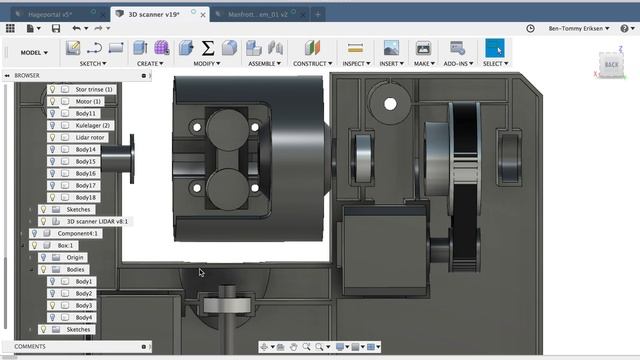Screen dimensions: 640x360
Task: Open the ADD-INS menu
Action: 458,64
